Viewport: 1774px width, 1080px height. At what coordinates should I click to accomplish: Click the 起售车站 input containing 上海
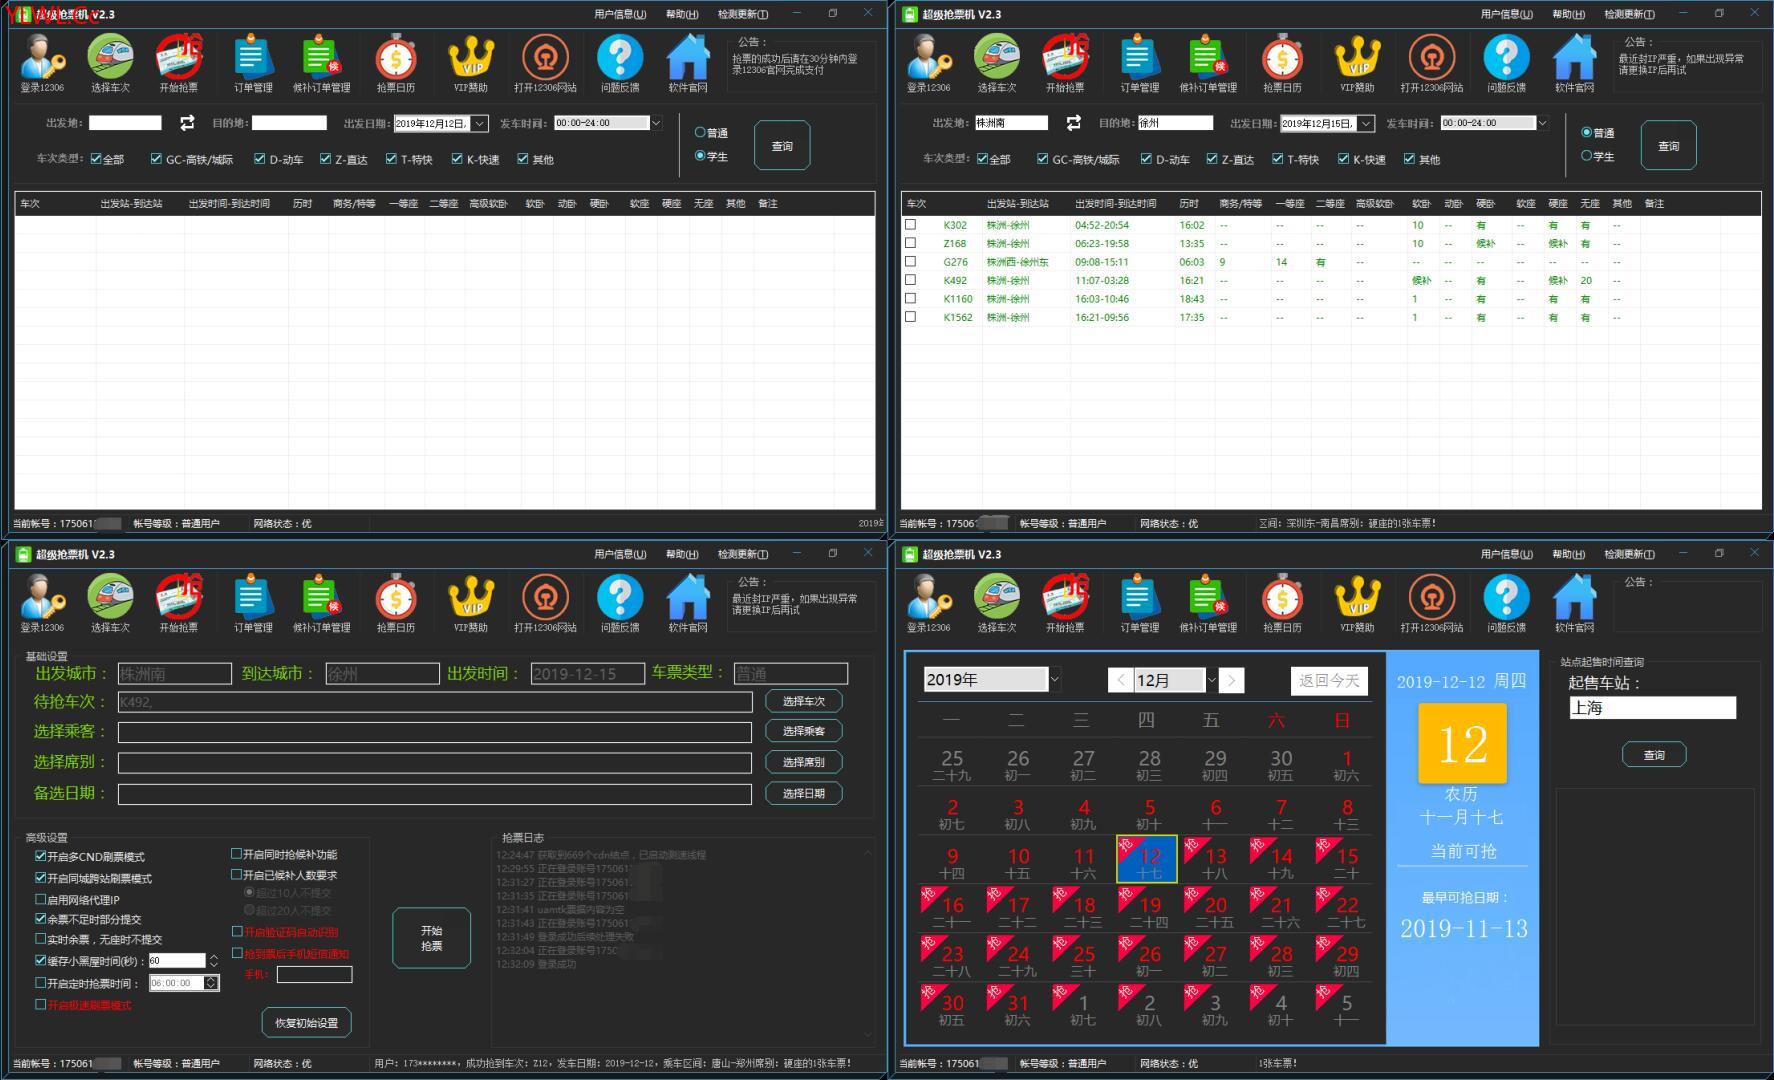click(1653, 708)
